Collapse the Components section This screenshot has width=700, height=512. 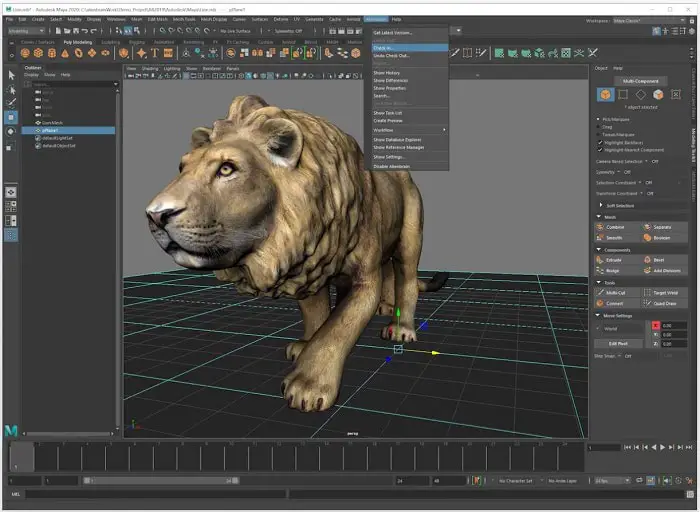(x=599, y=250)
